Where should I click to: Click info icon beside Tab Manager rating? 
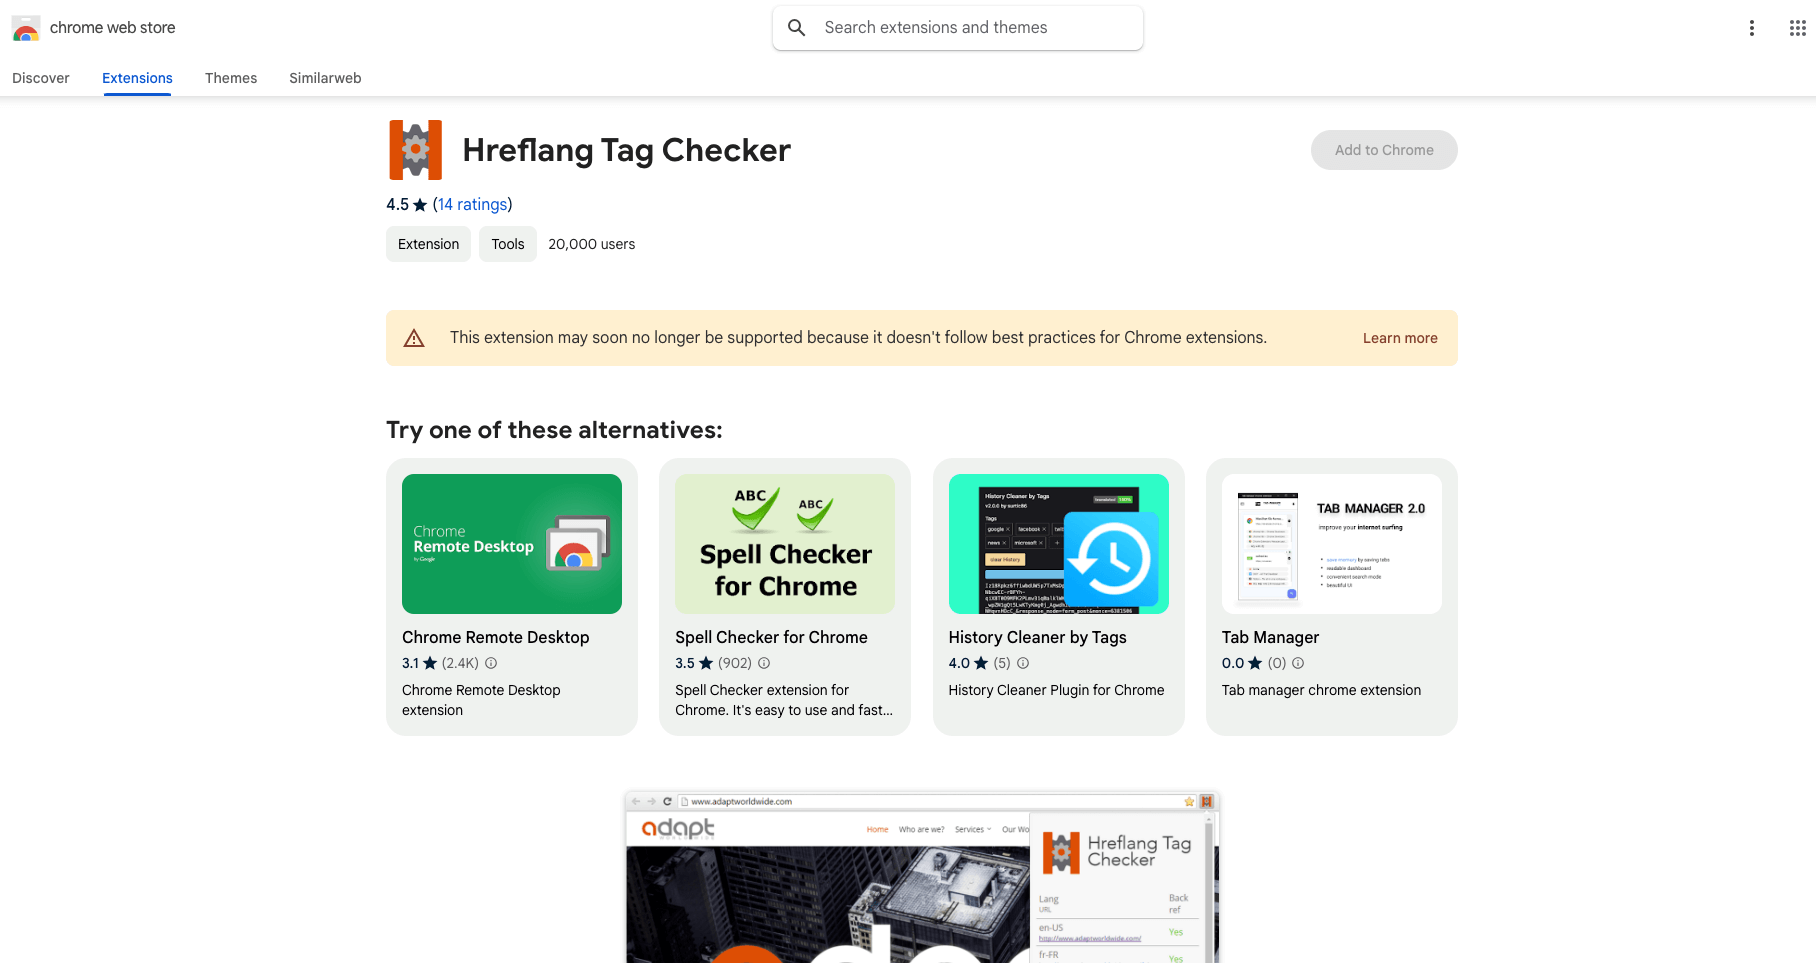pyautogui.click(x=1298, y=663)
